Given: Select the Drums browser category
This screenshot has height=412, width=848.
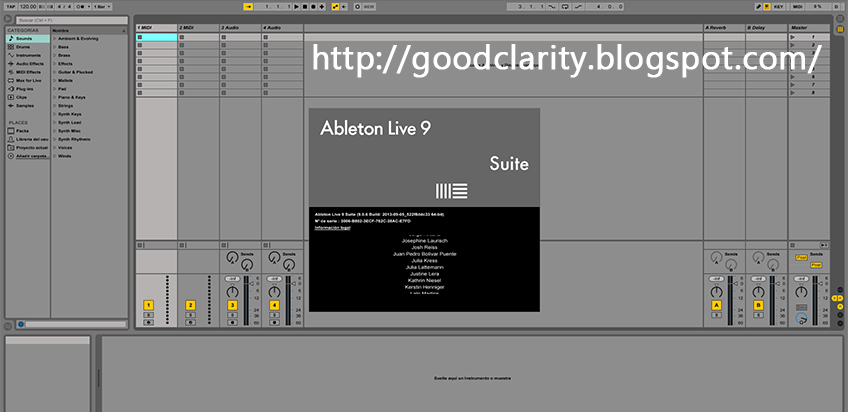Looking at the screenshot, I should pyautogui.click(x=28, y=47).
